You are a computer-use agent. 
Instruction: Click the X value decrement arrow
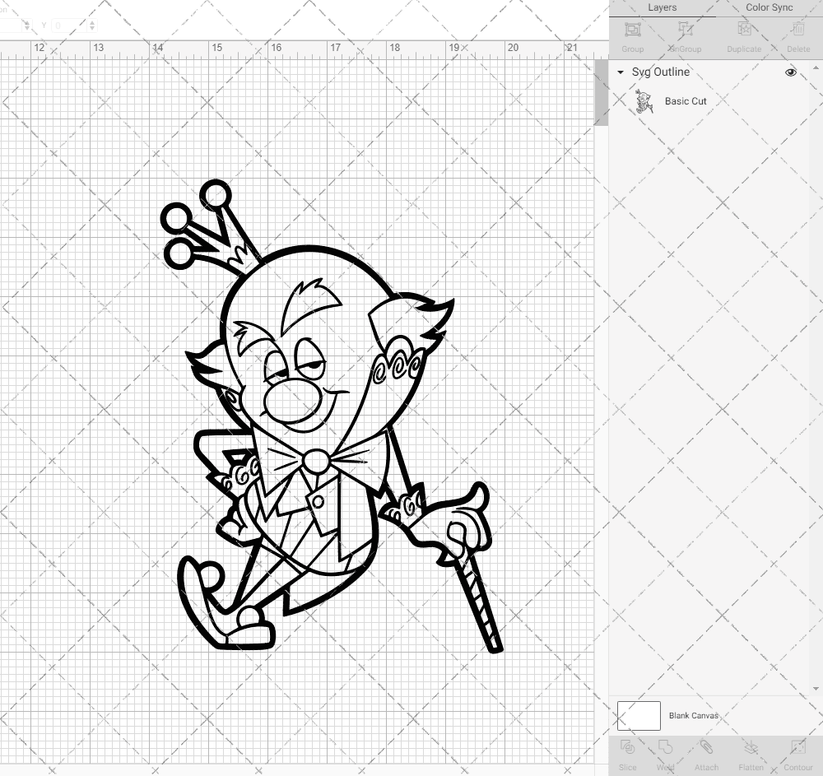coord(27,29)
